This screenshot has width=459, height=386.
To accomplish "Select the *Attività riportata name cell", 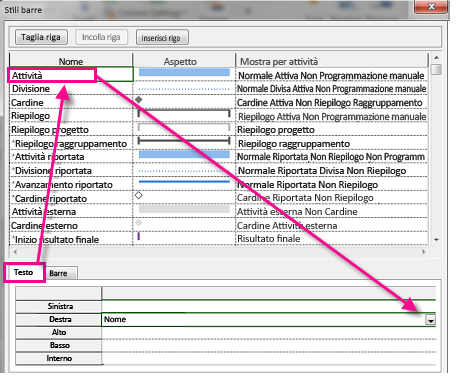I will pyautogui.click(x=71, y=157).
